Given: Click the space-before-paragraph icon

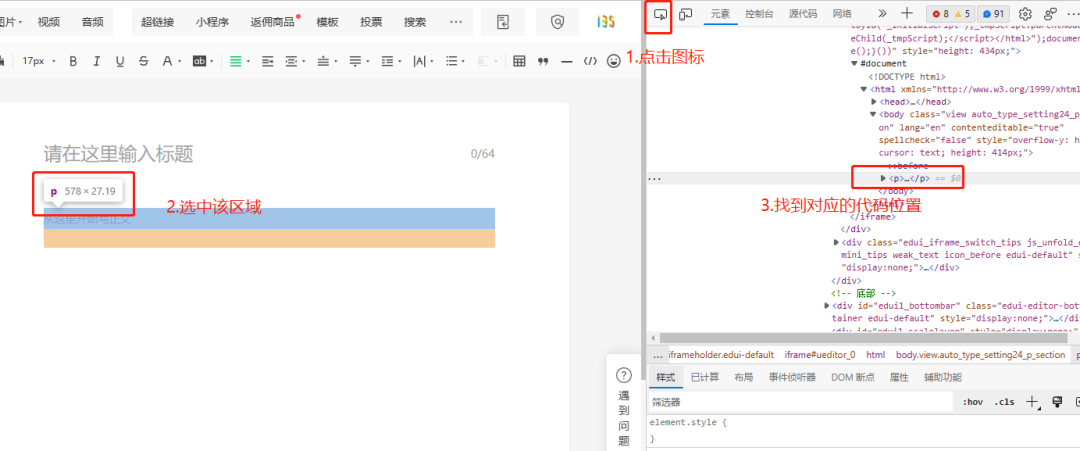Looking at the screenshot, I should [x=323, y=61].
